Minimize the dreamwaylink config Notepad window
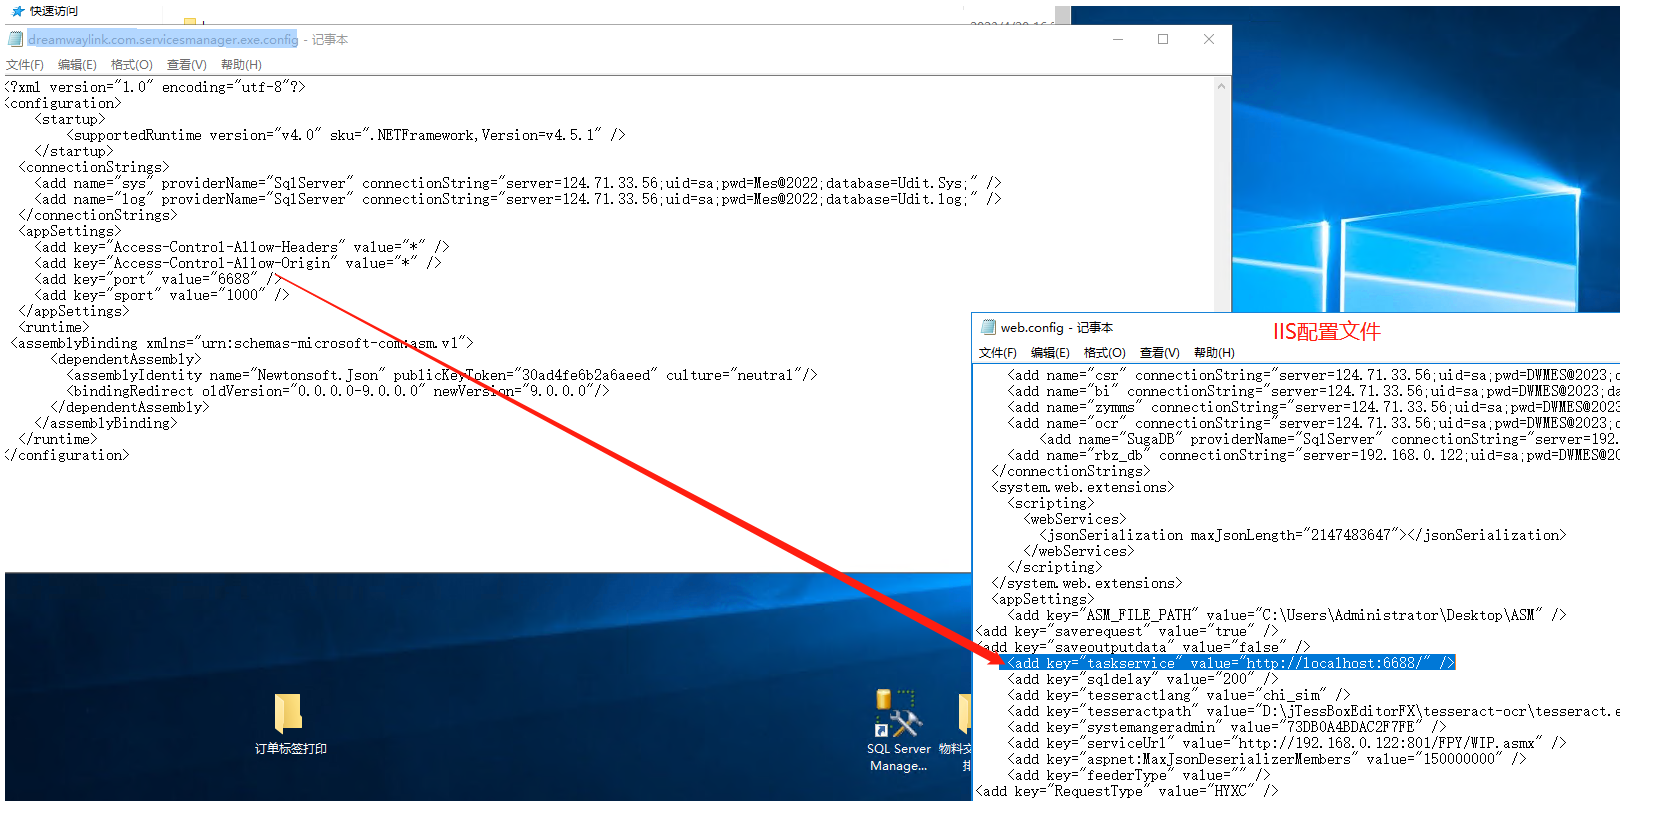 click(x=1118, y=39)
